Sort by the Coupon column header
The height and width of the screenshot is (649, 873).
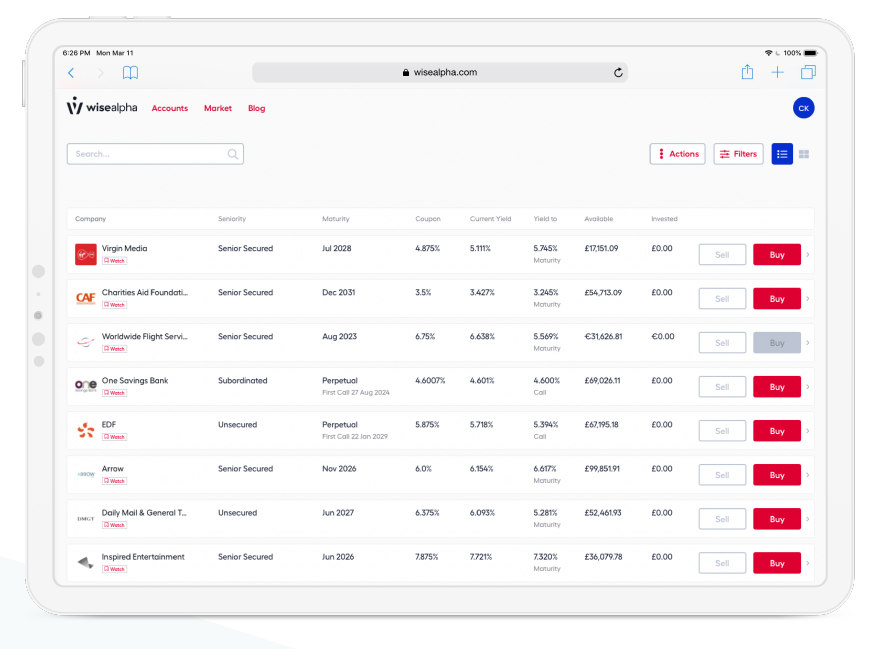coord(428,219)
